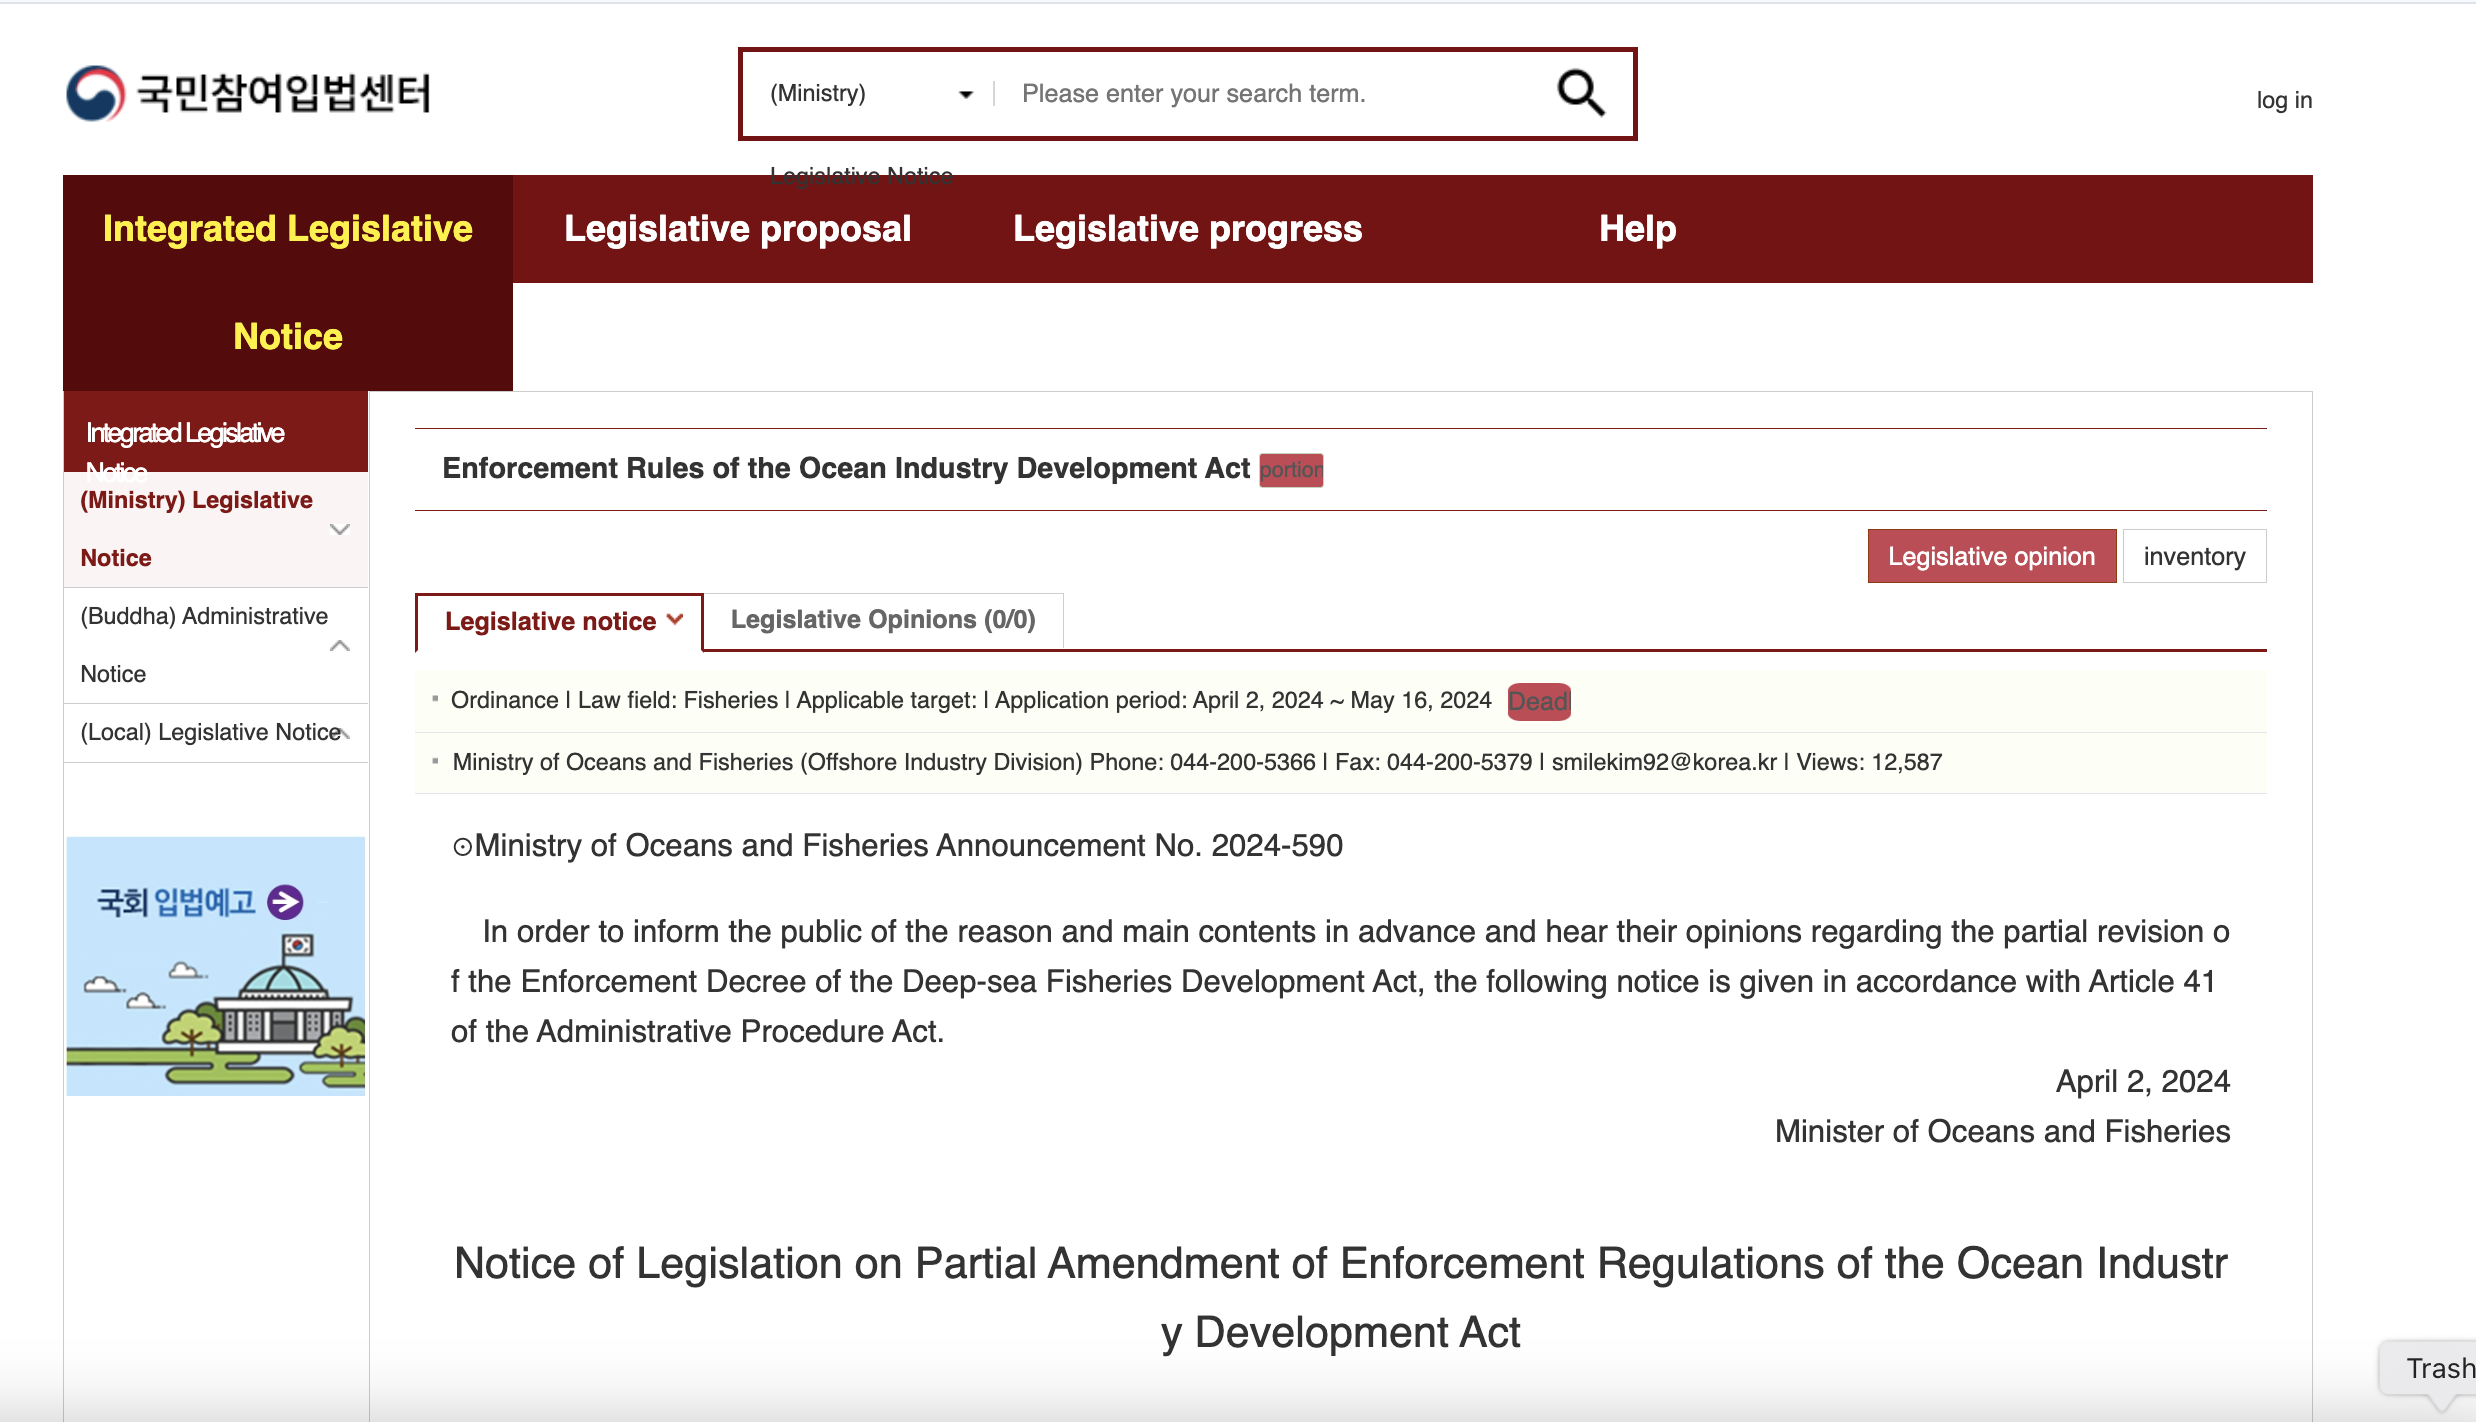Open the Legislative proposal menu
Image resolution: width=2476 pixels, height=1422 pixels.
(737, 229)
